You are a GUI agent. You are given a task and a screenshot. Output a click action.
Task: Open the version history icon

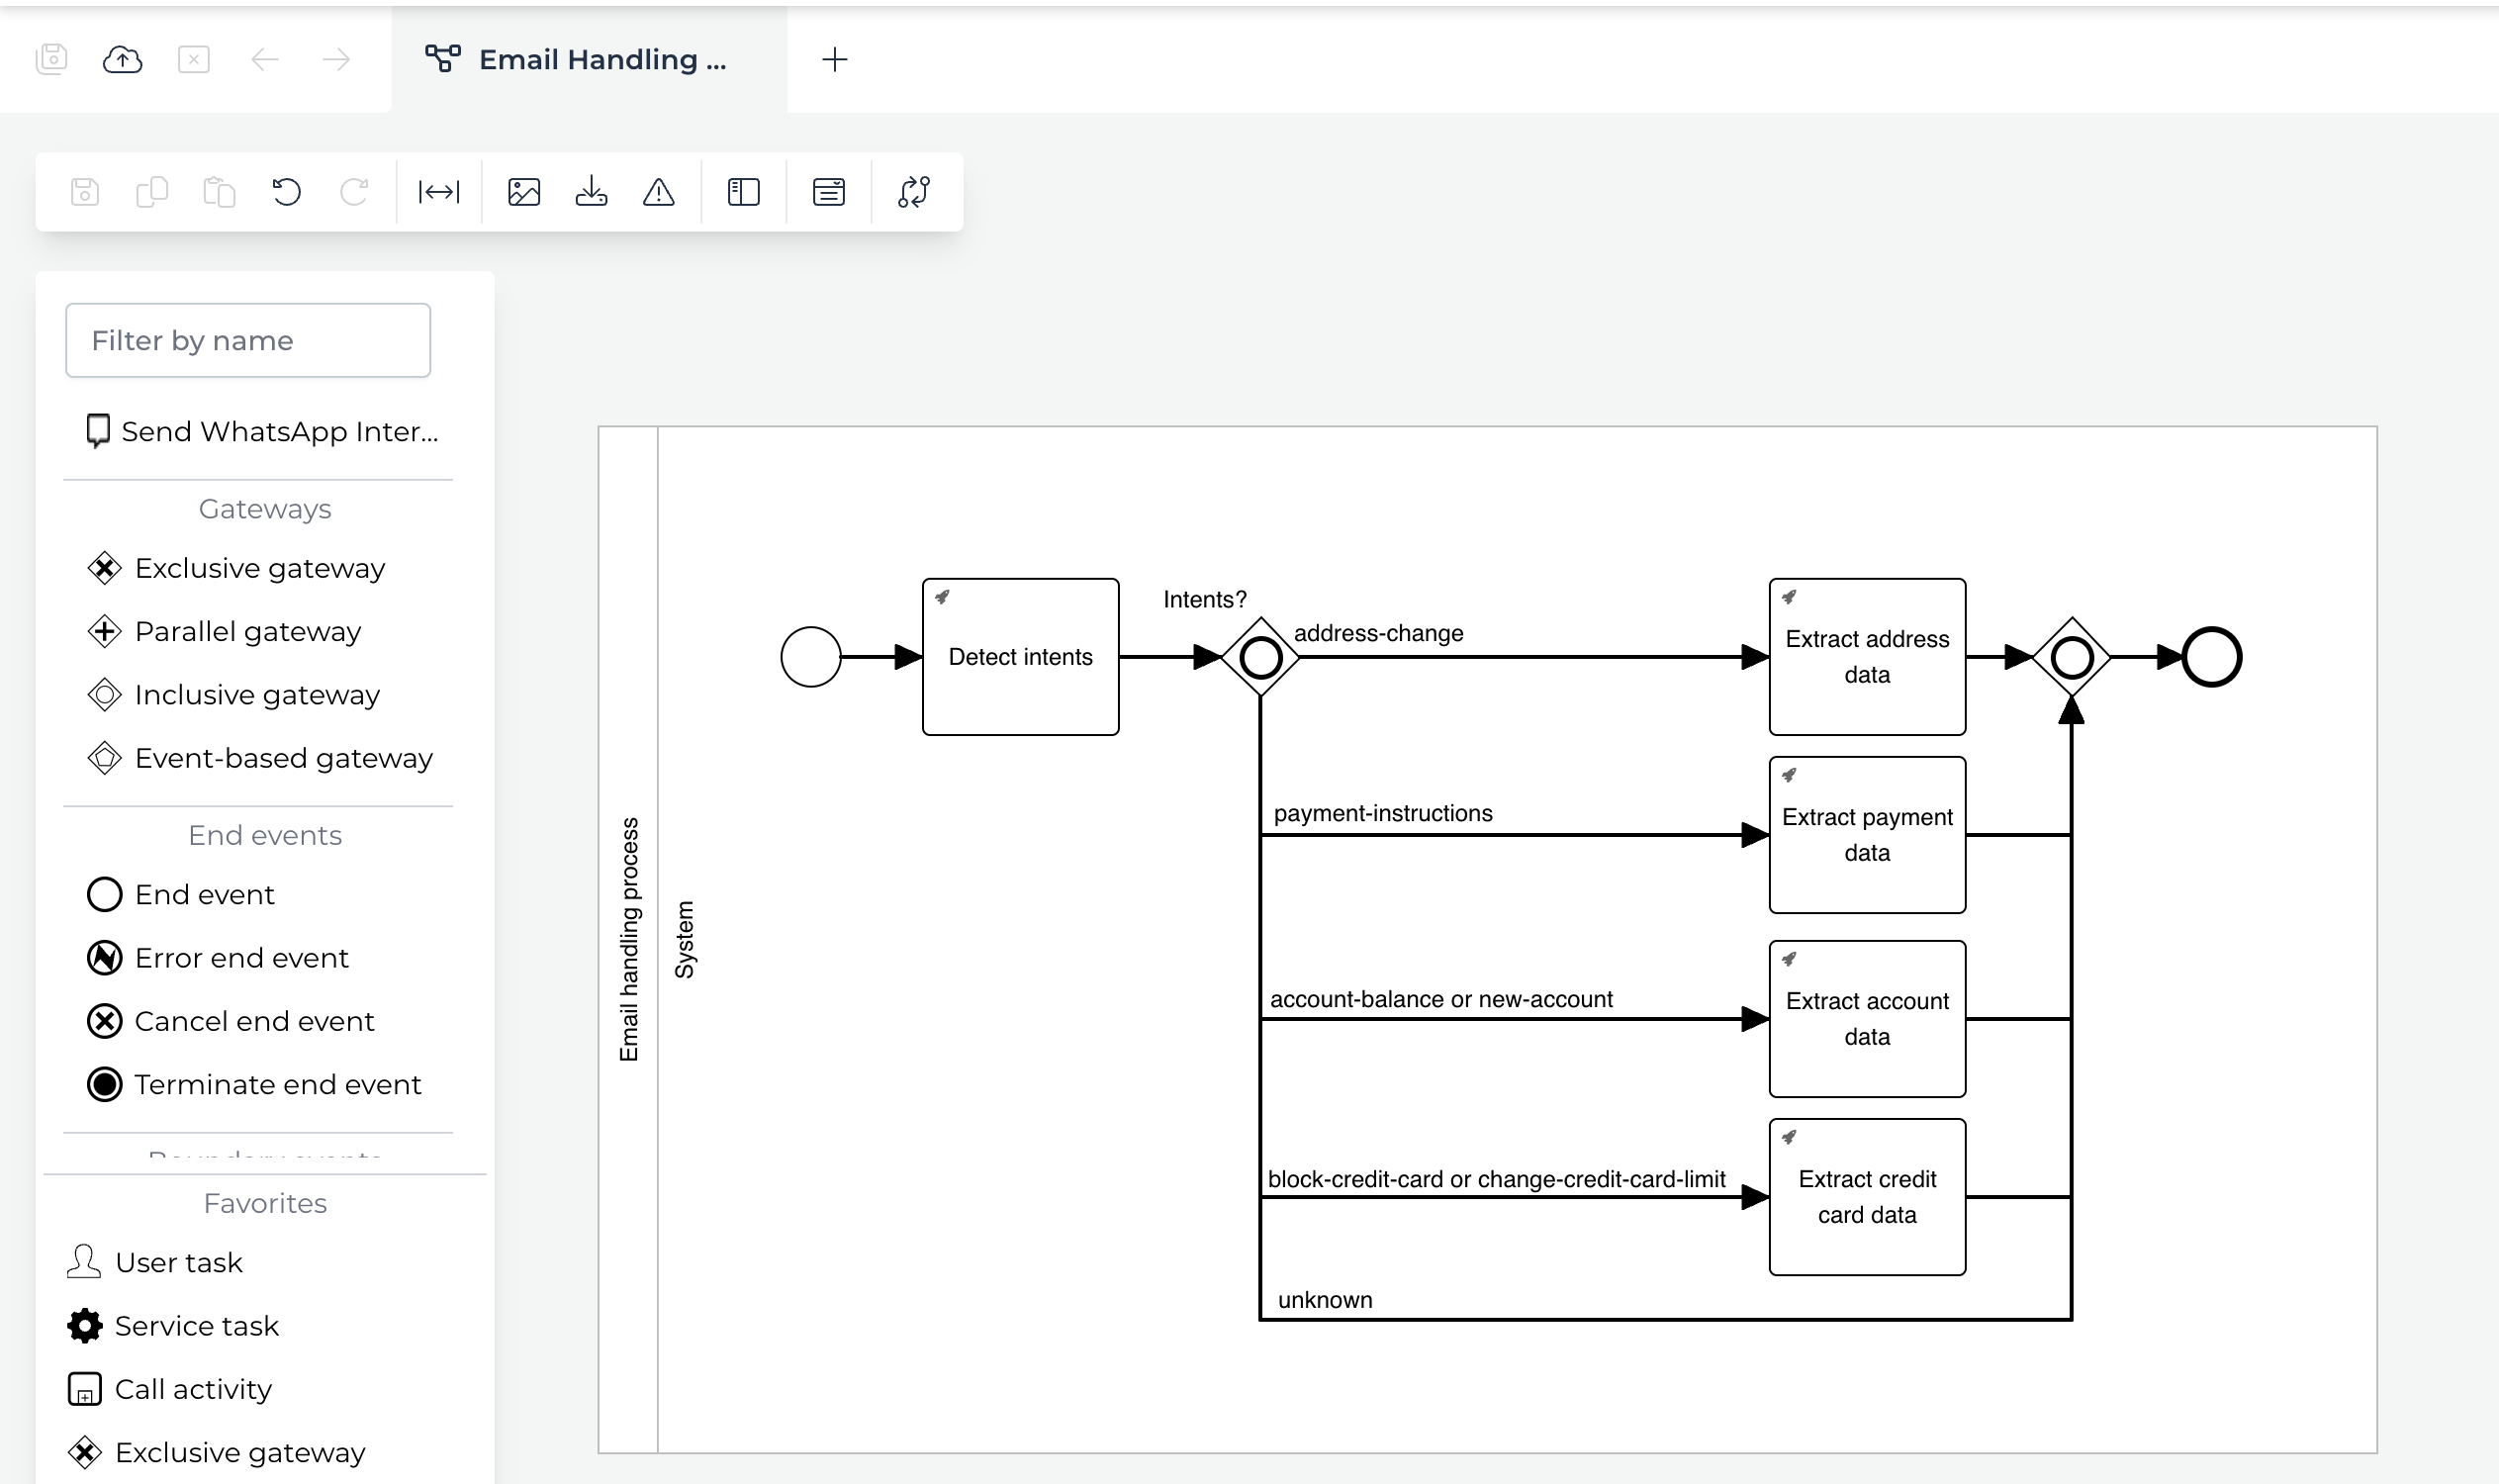tap(913, 191)
